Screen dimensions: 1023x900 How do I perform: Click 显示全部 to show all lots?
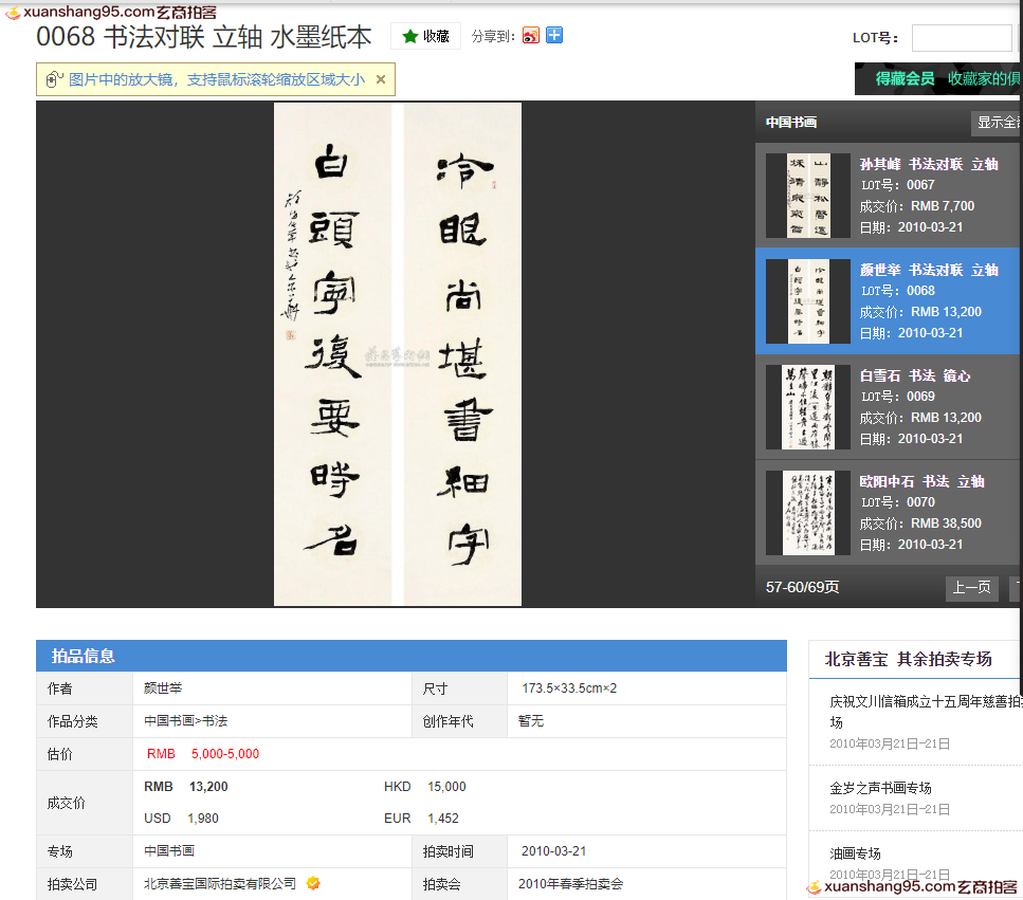999,122
